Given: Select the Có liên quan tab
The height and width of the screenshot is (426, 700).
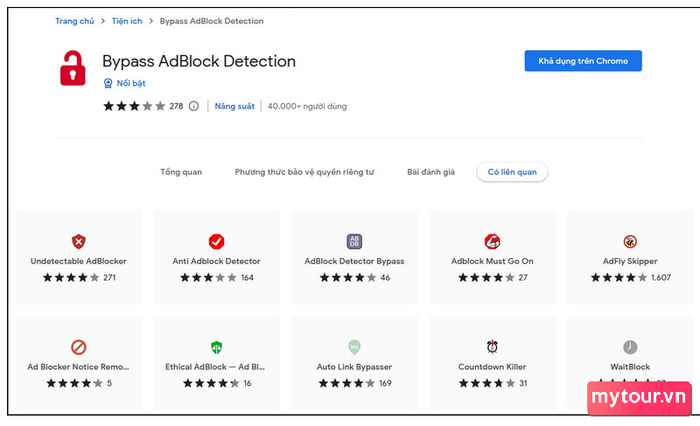Looking at the screenshot, I should (512, 172).
